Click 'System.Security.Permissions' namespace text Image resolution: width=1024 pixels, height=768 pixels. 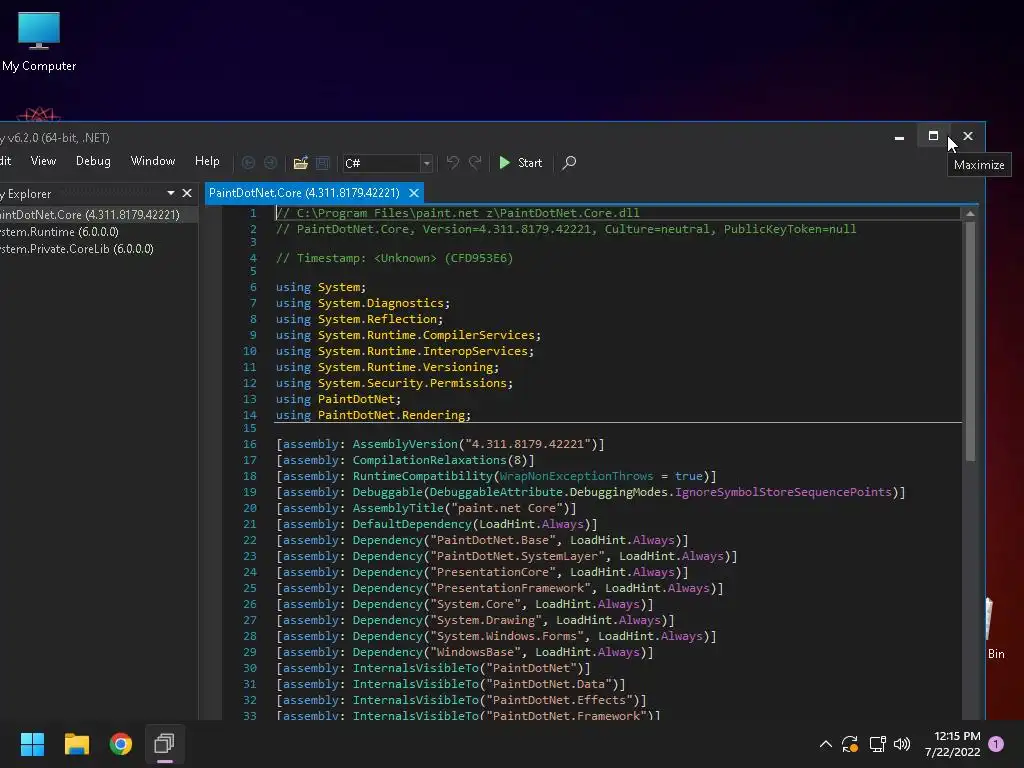click(x=412, y=383)
